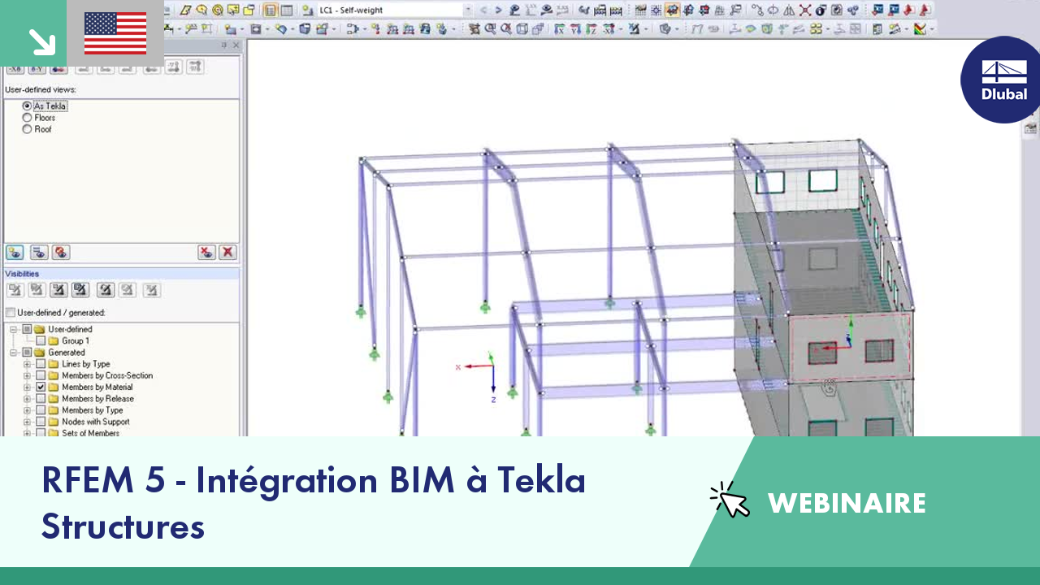Click the create new view eye icon

click(x=15, y=252)
